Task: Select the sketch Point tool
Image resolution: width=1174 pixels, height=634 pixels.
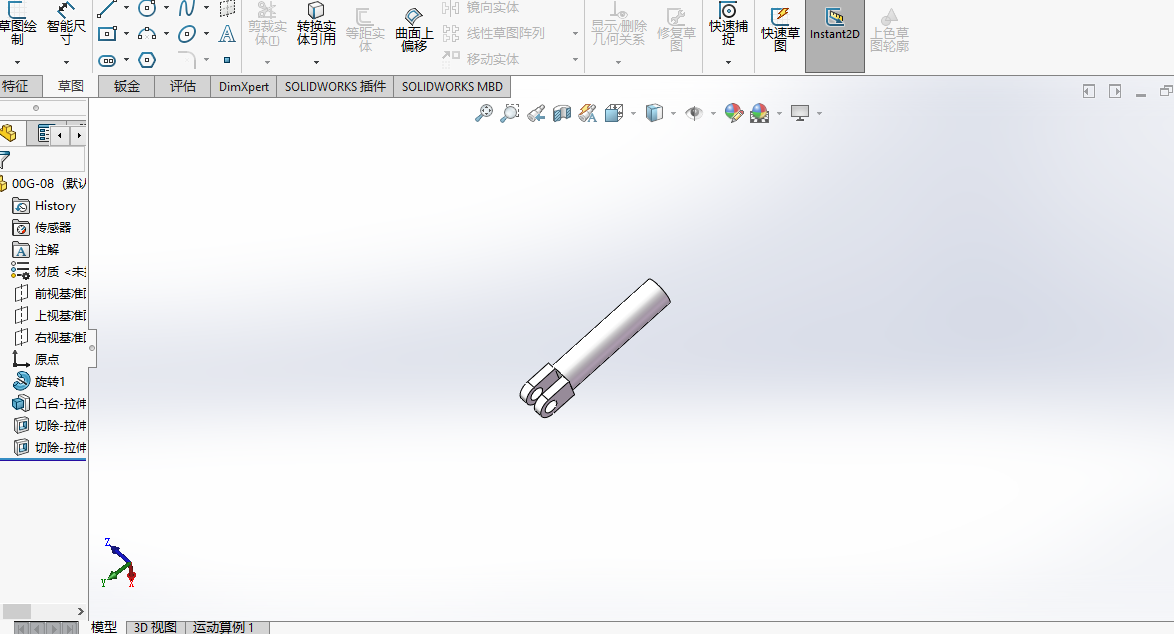Action: click(227, 60)
